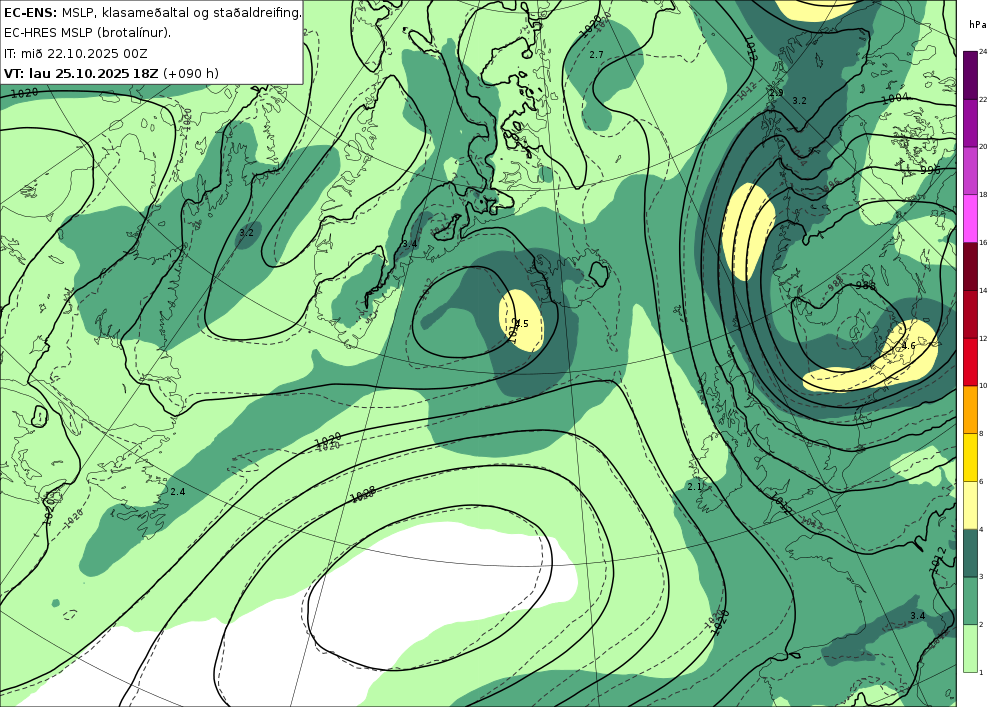Image resolution: width=1000 pixels, height=707 pixels.
Task: Select the 'VT: lau 25.10.2025 18Z' valid time text
Action: 81,73
